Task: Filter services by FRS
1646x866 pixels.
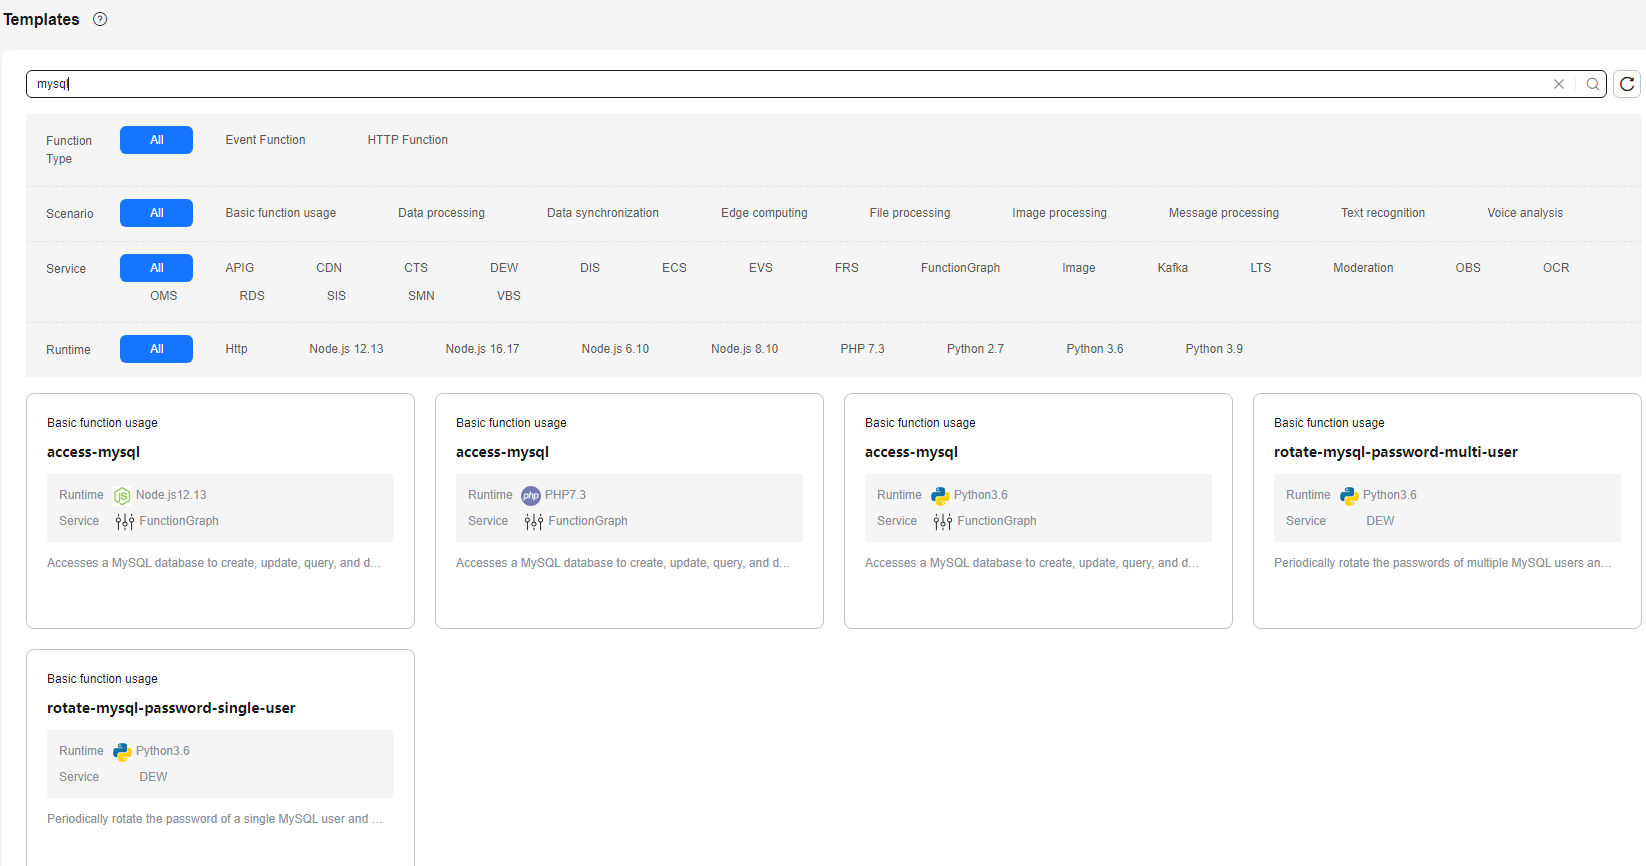Action: click(x=847, y=268)
